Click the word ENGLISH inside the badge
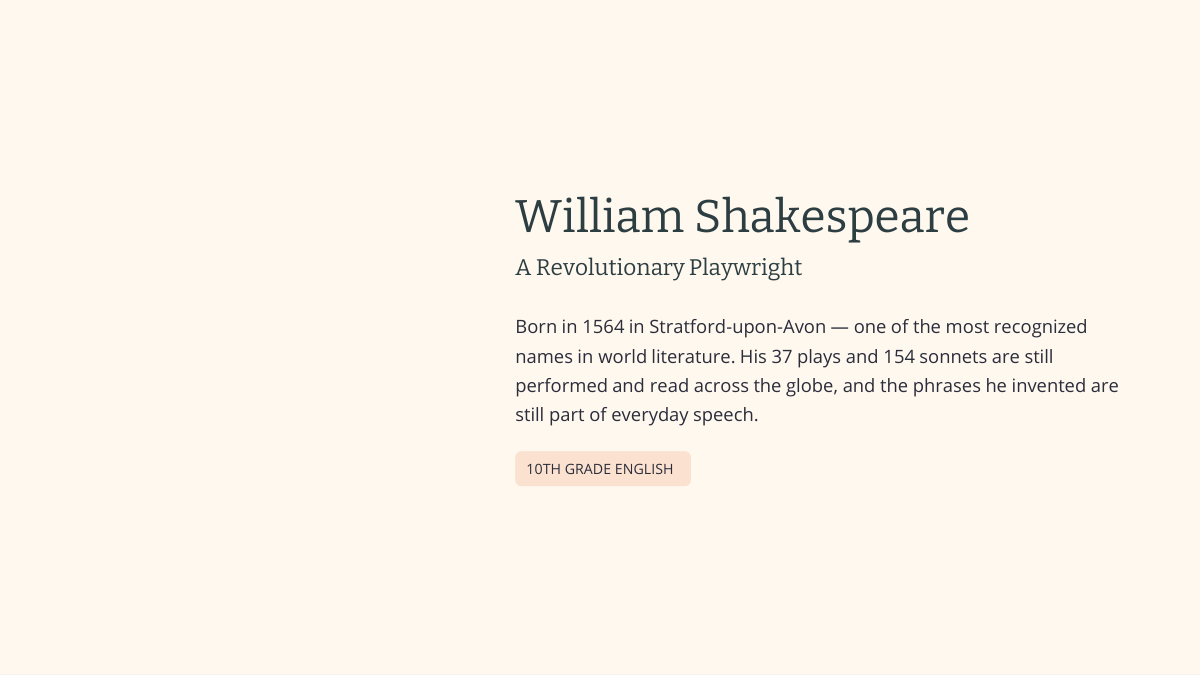This screenshot has height=675, width=1200. coord(644,469)
